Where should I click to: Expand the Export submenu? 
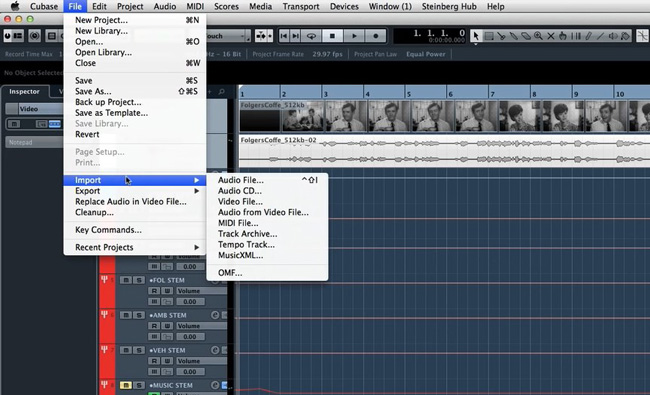pyautogui.click(x=135, y=191)
